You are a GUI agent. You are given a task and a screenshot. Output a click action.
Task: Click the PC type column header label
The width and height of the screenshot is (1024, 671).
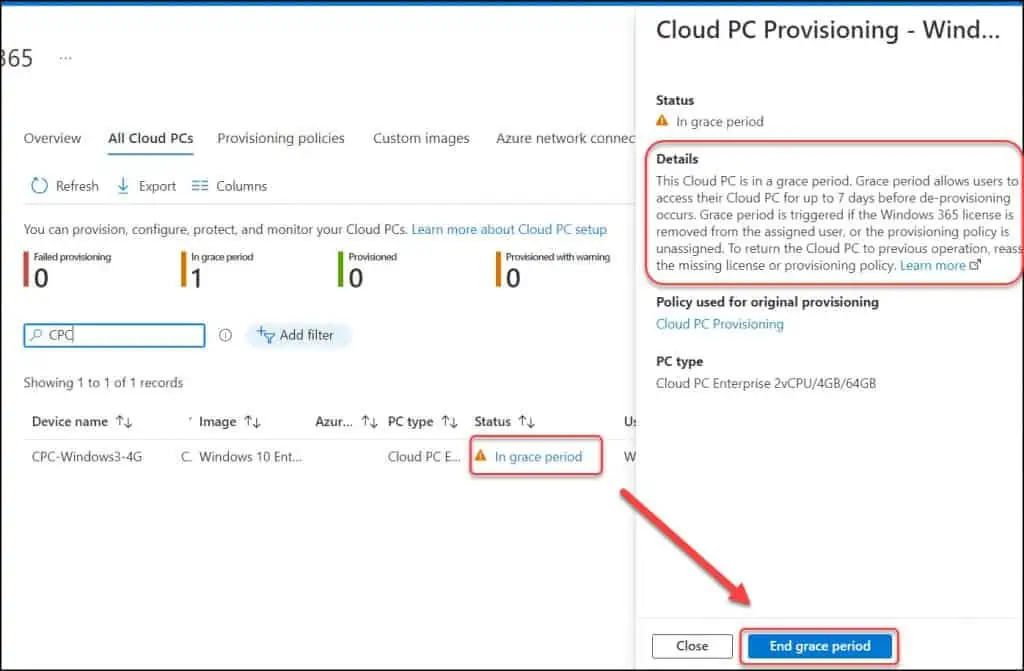(410, 421)
